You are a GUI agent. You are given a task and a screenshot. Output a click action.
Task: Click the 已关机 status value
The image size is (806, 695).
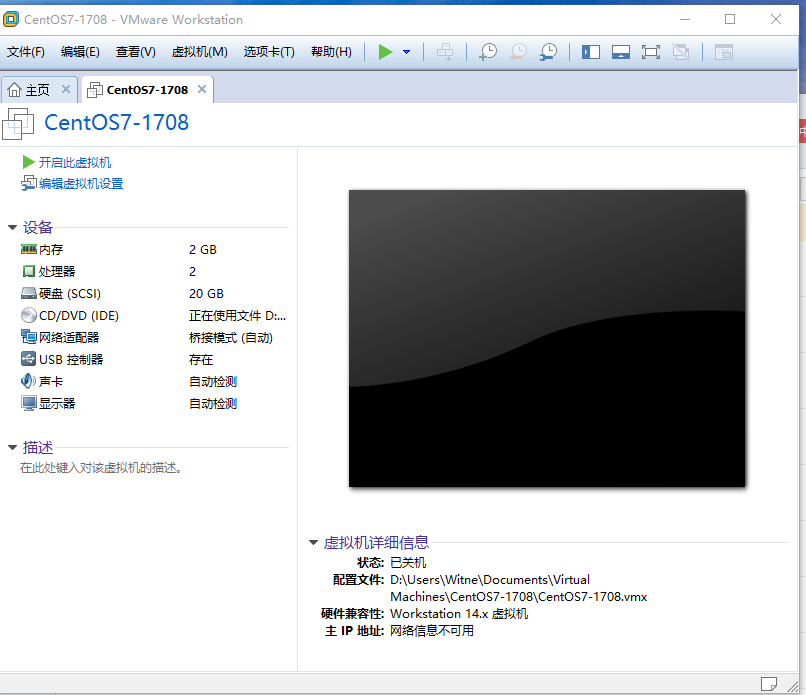[x=408, y=563]
